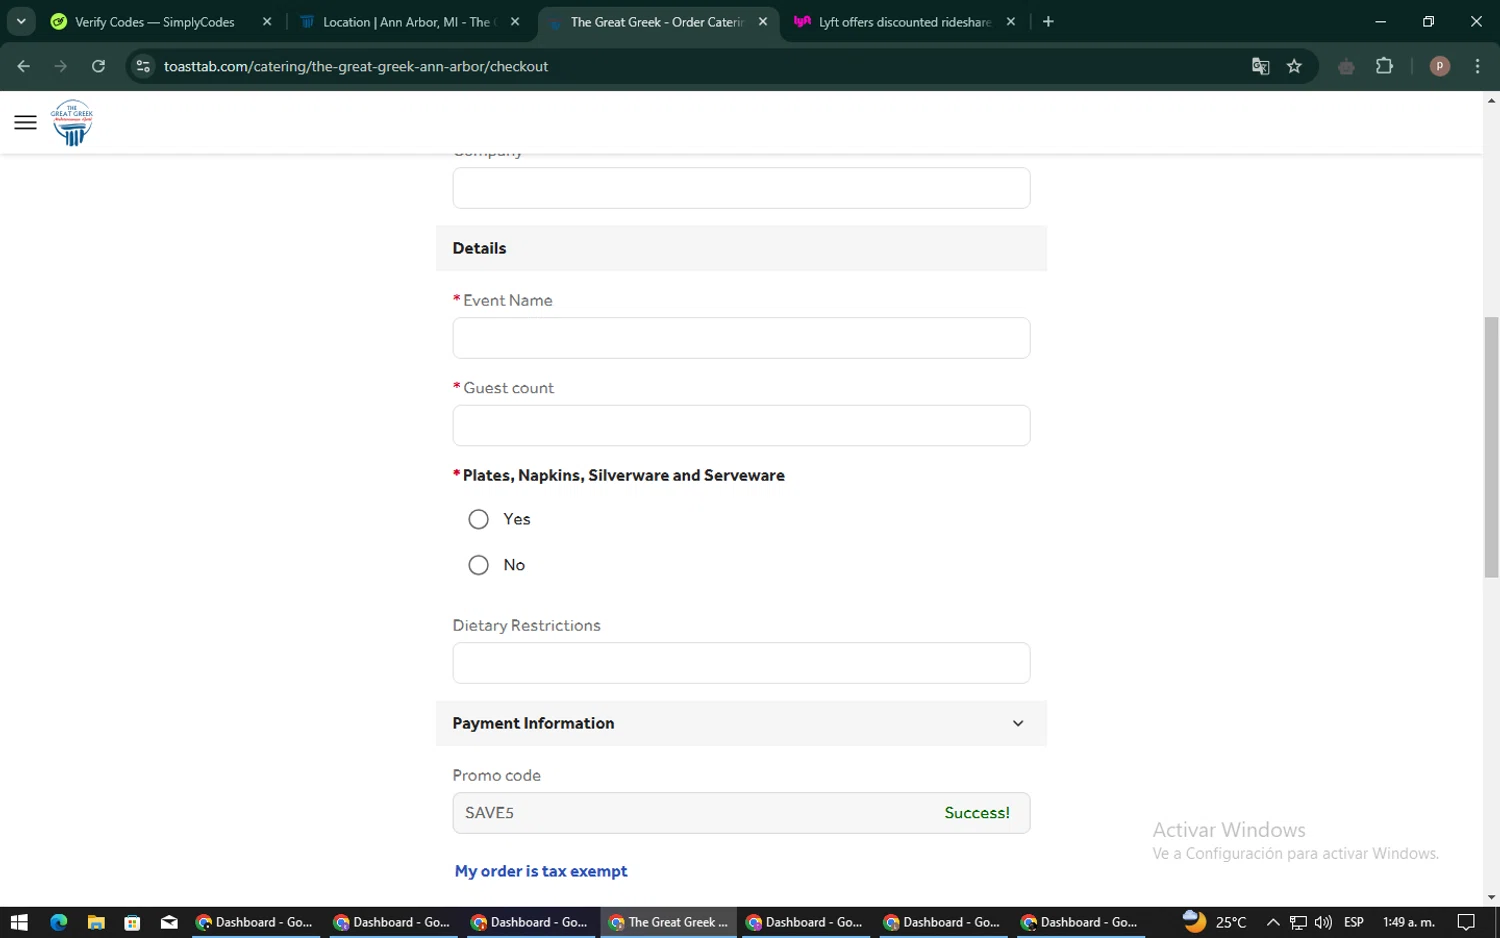This screenshot has width=1500, height=938.
Task: Switch to the Verify Codes — SimplyCodes tab
Action: click(x=160, y=22)
